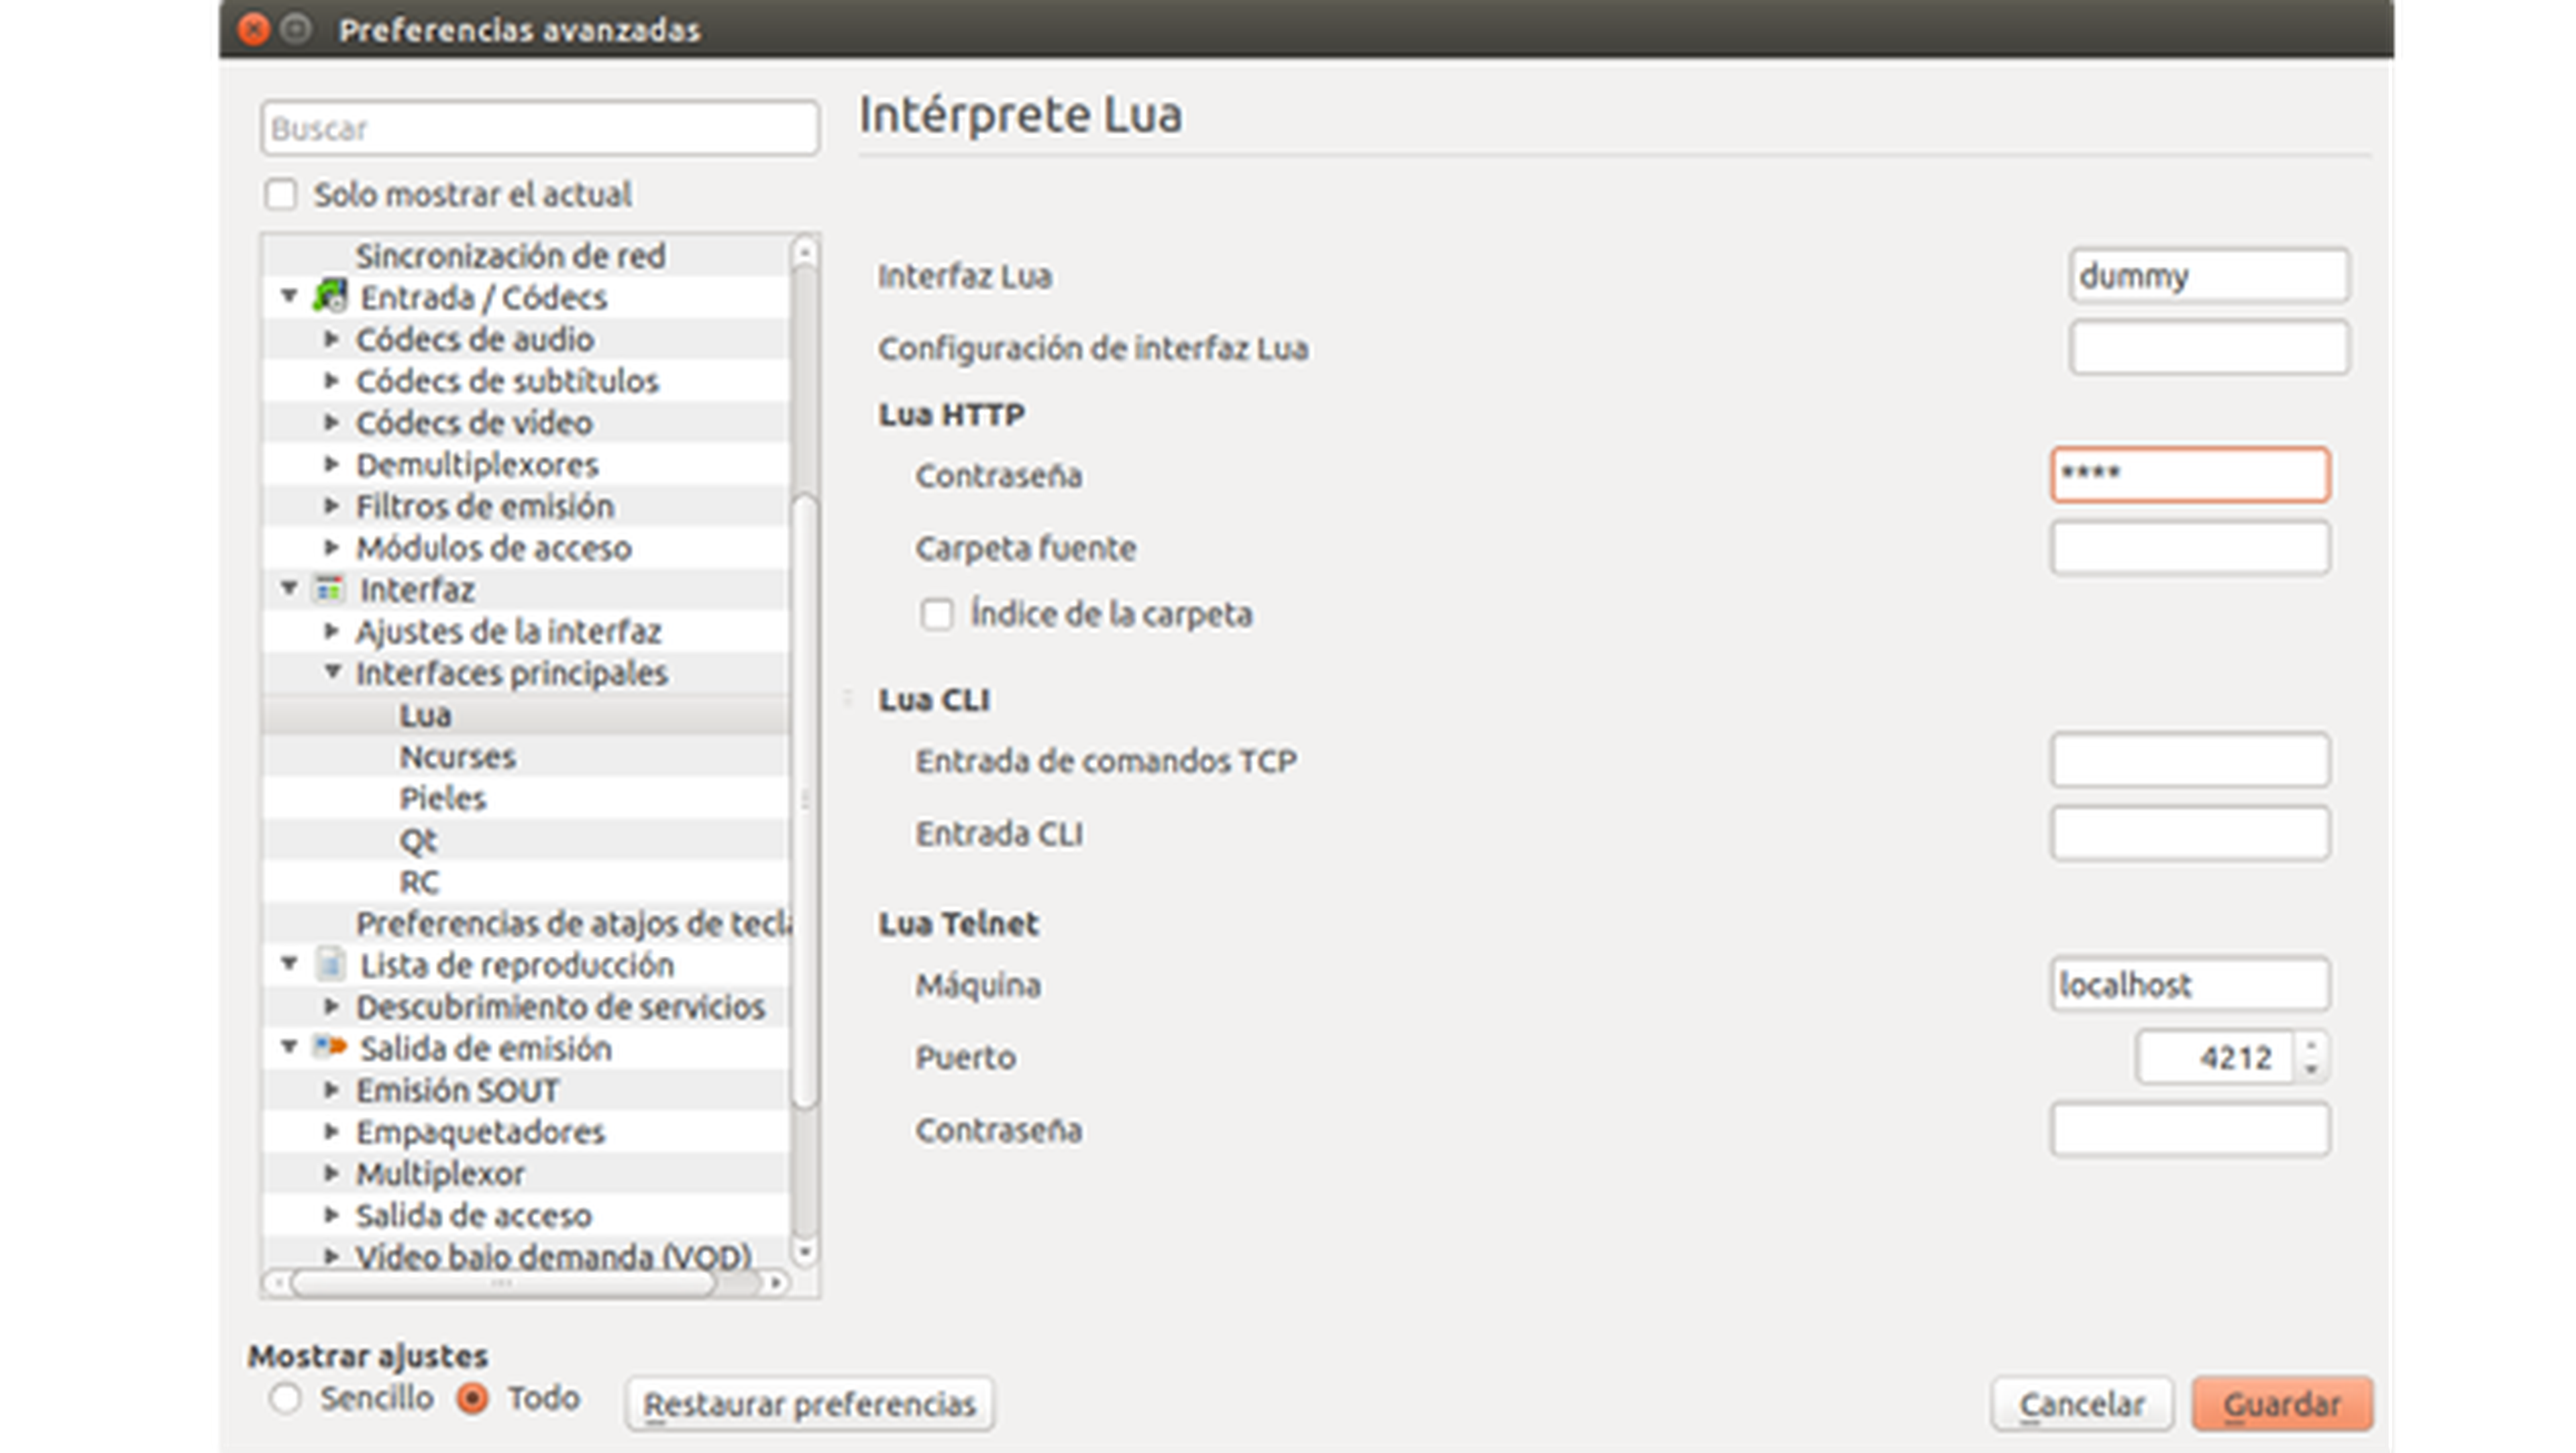Decrease the Puerto value with down arrow

[x=2311, y=1070]
